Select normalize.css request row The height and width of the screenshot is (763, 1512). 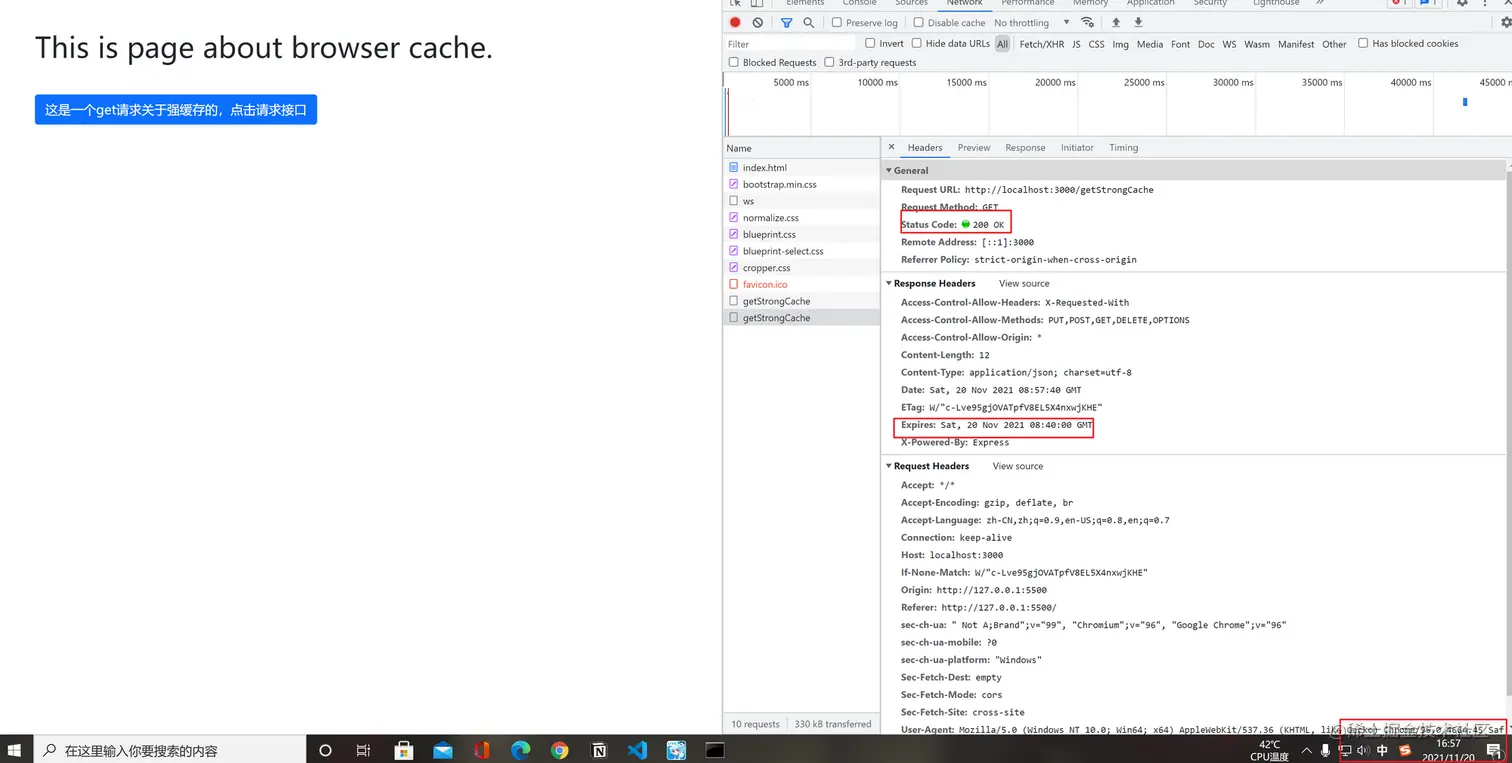click(802, 217)
